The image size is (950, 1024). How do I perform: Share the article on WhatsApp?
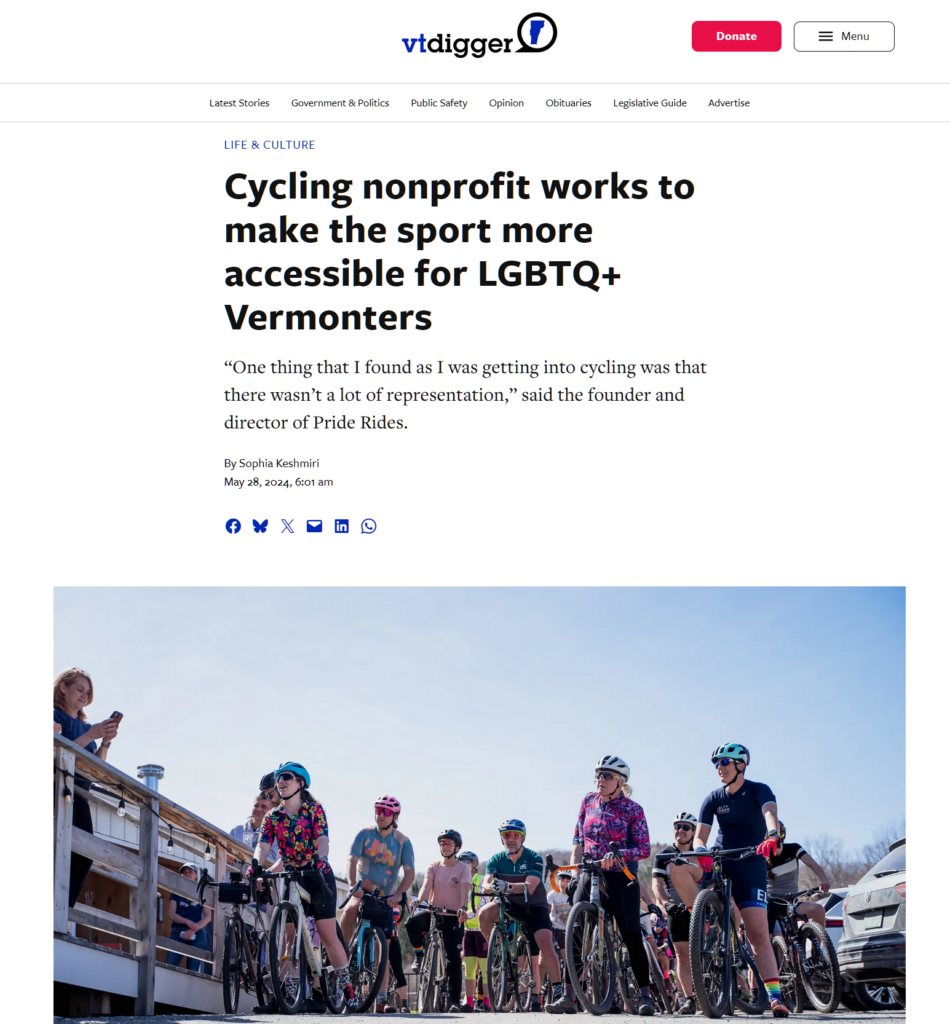tap(369, 526)
